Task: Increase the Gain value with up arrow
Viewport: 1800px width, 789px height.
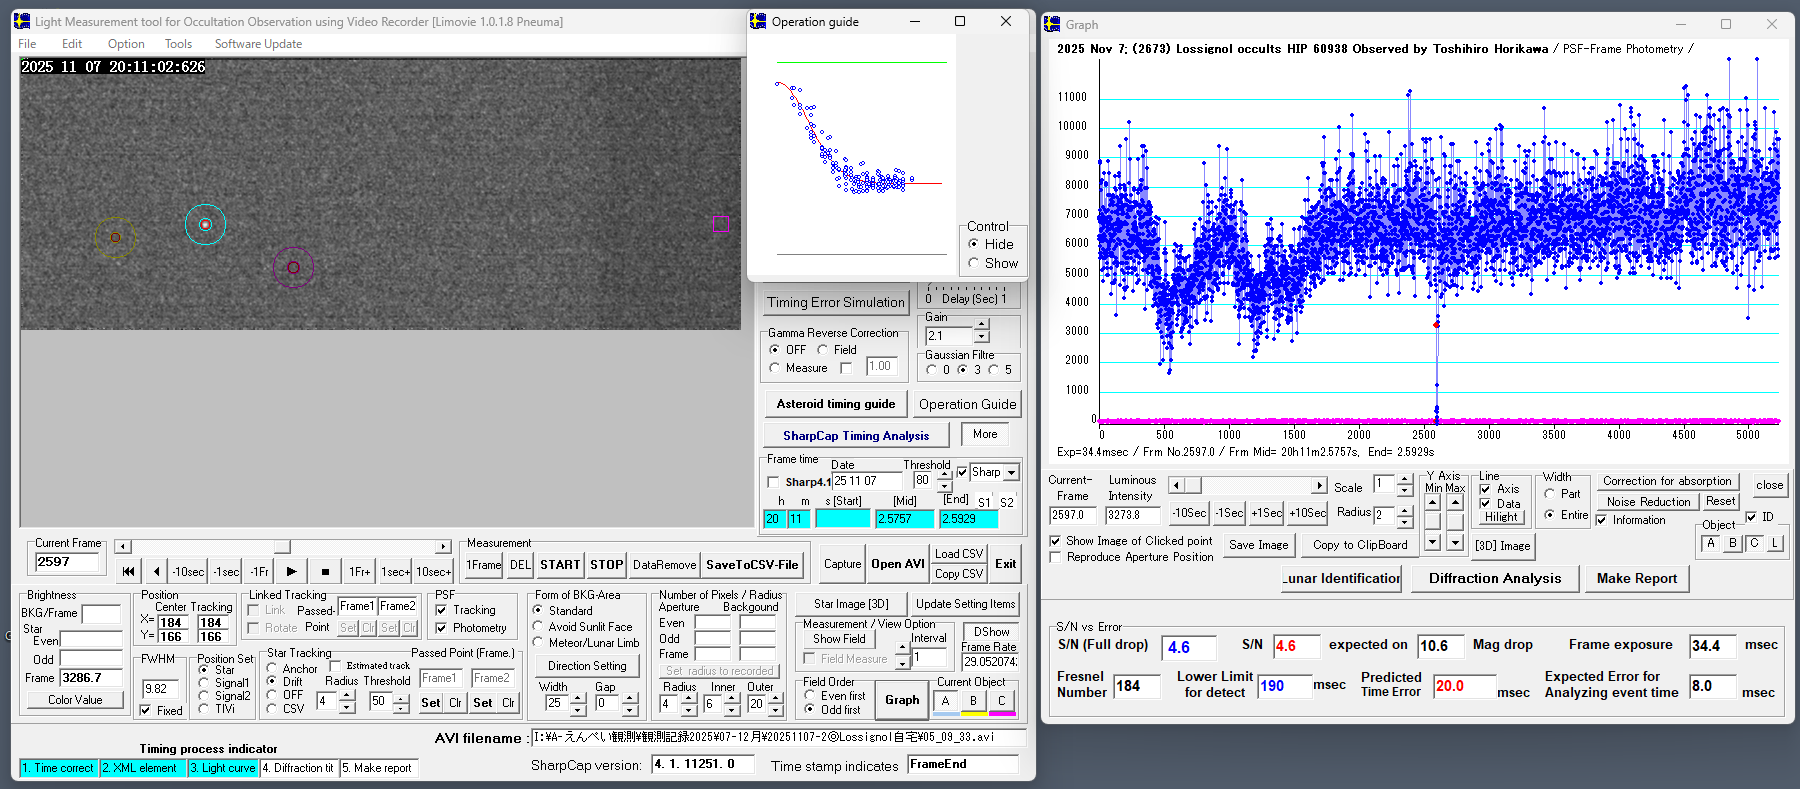Action: point(982,325)
